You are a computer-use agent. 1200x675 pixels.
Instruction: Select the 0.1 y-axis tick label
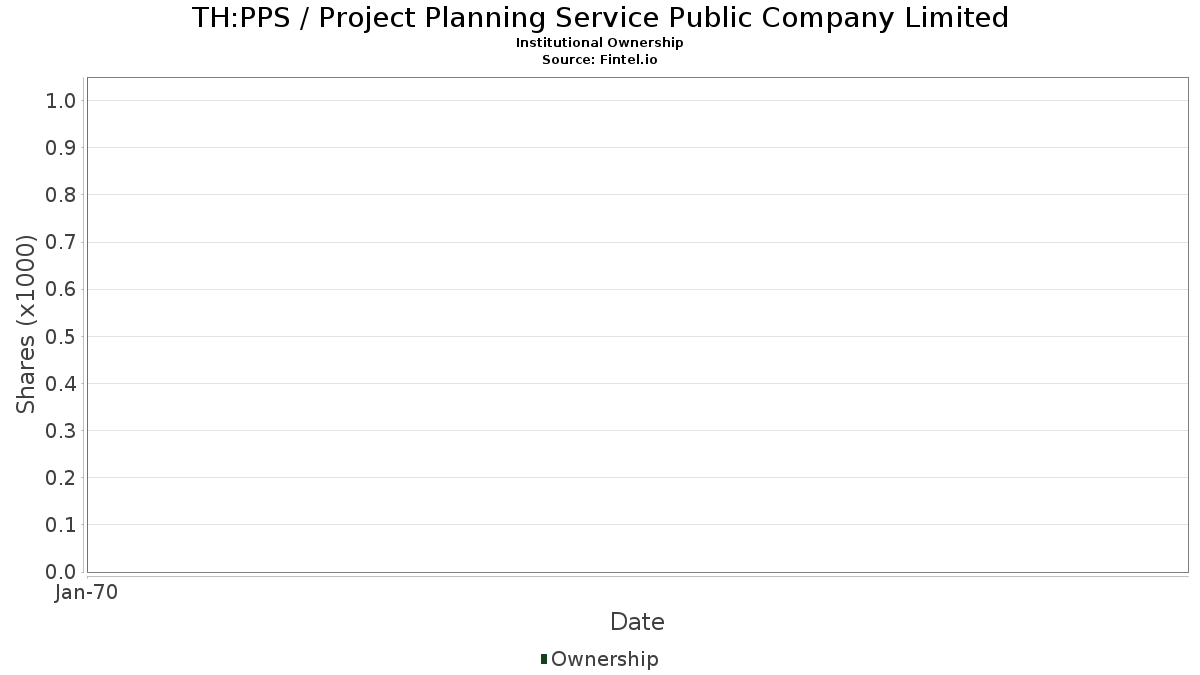click(61, 525)
